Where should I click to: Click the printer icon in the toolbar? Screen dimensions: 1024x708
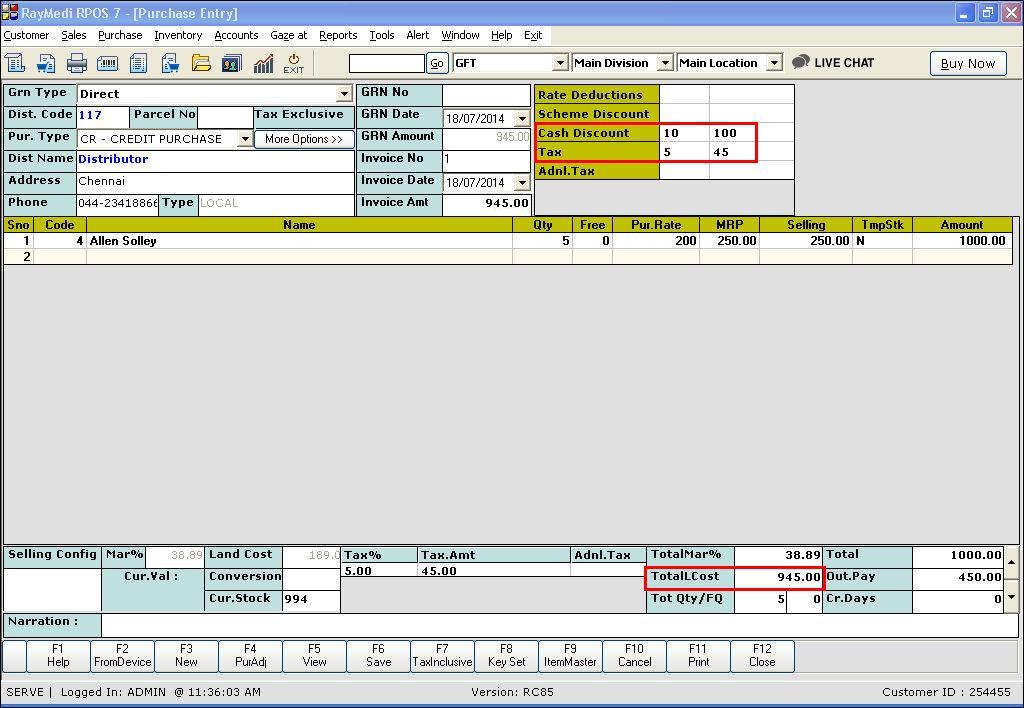pos(77,63)
